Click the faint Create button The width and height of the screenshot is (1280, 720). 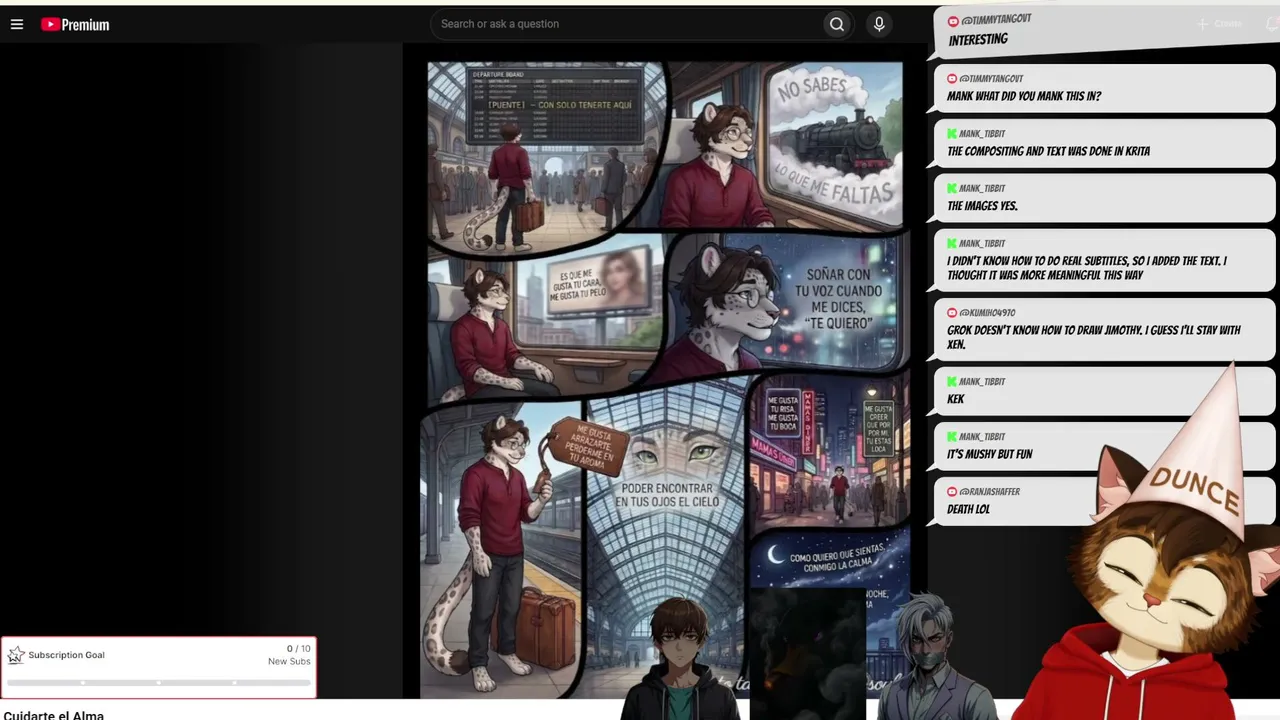(1219, 24)
